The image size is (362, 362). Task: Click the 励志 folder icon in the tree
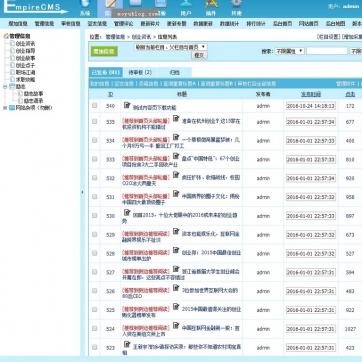click(x=12, y=87)
